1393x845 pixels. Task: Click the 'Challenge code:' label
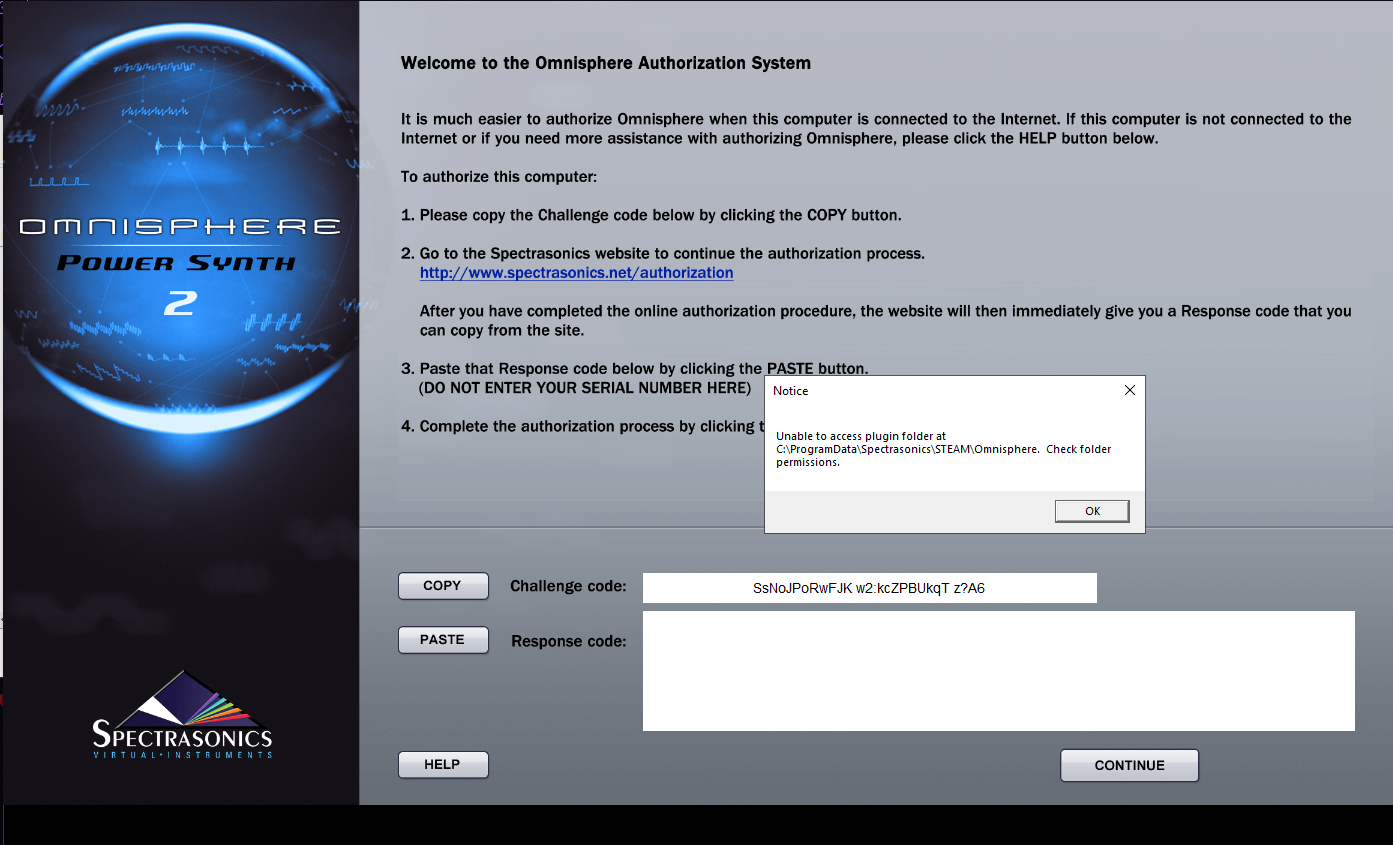(x=568, y=586)
